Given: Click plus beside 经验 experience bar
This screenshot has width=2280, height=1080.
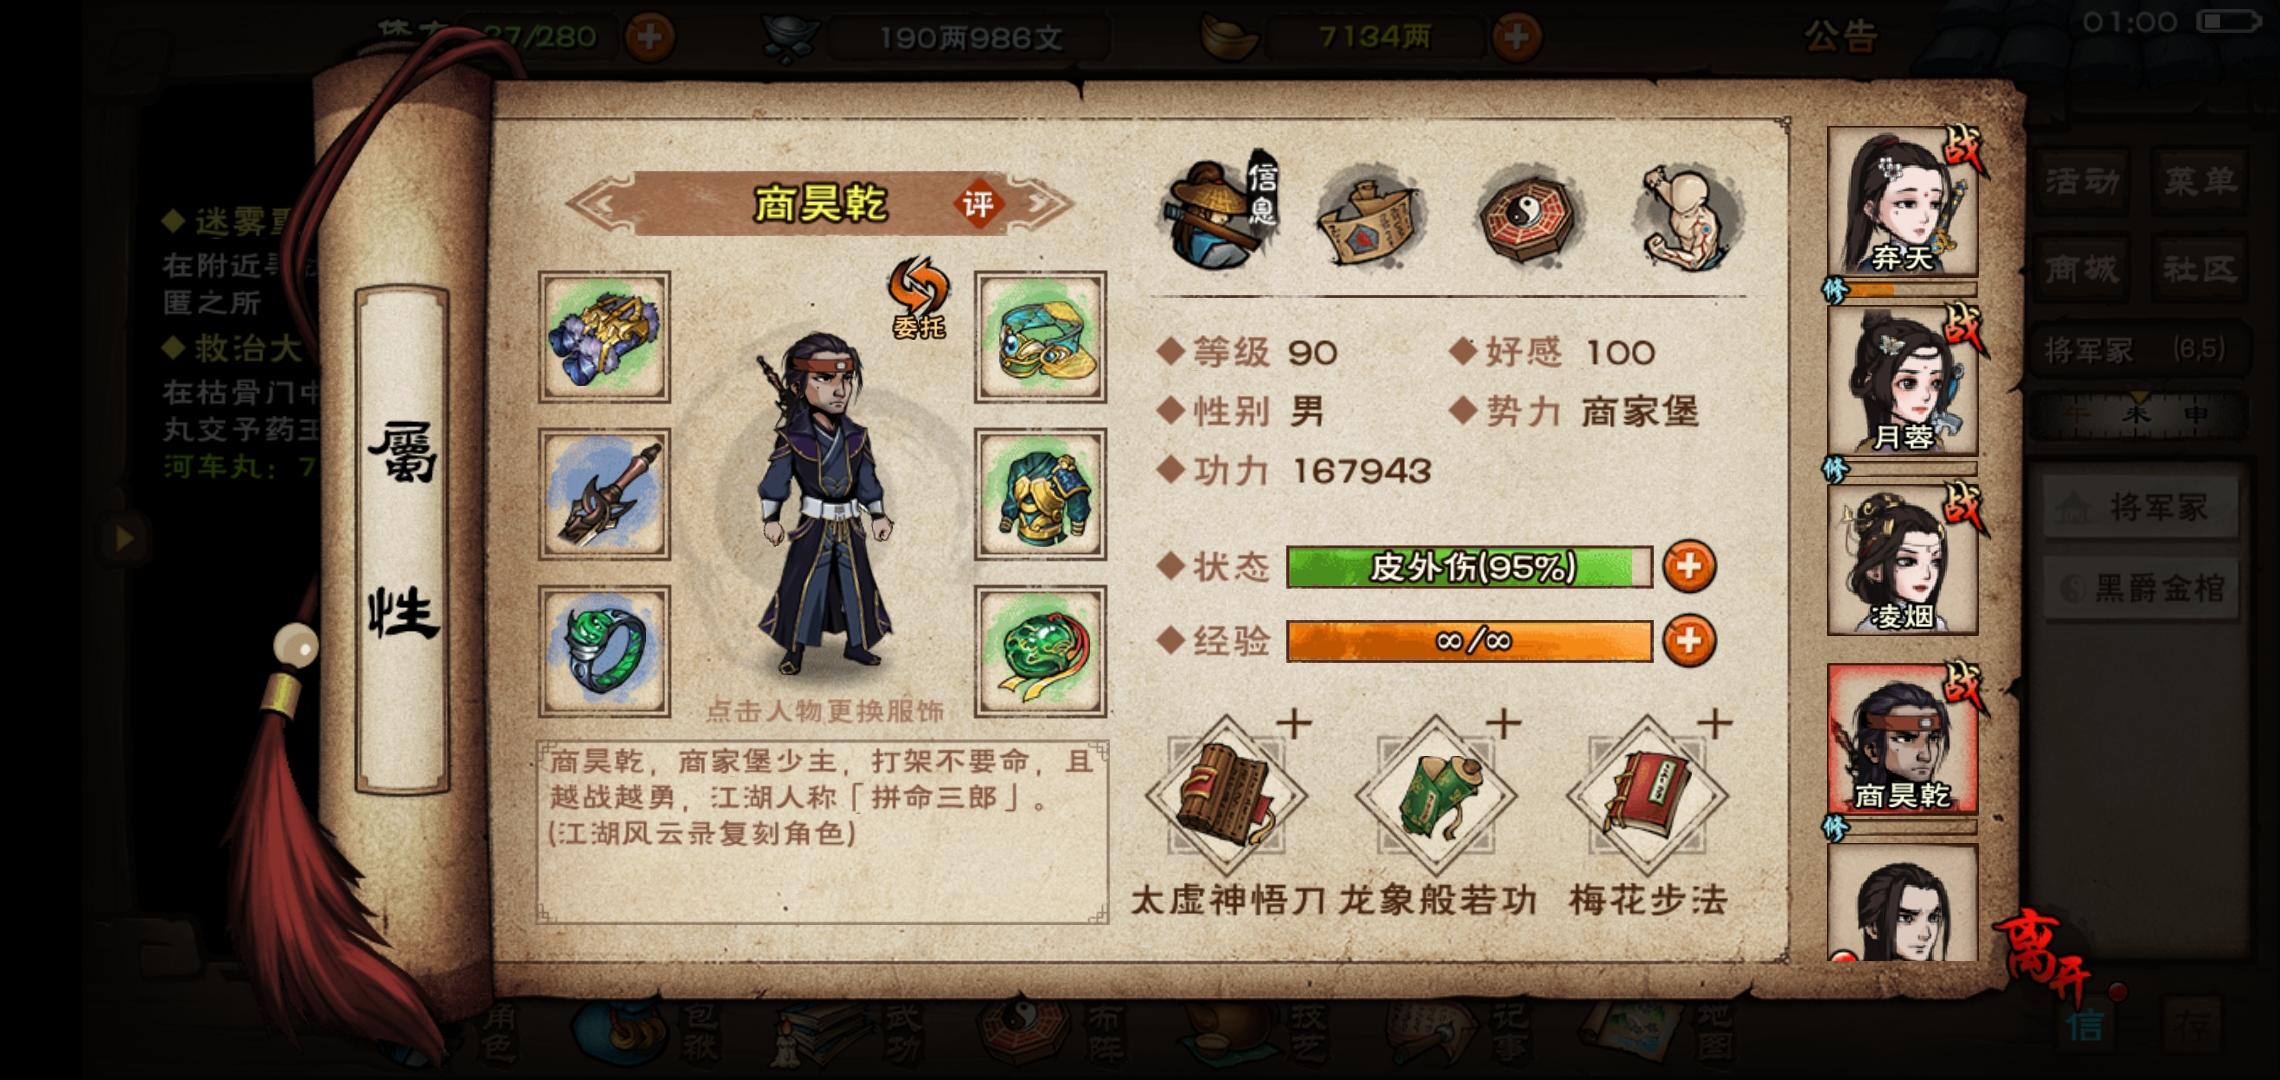Looking at the screenshot, I should [1689, 640].
